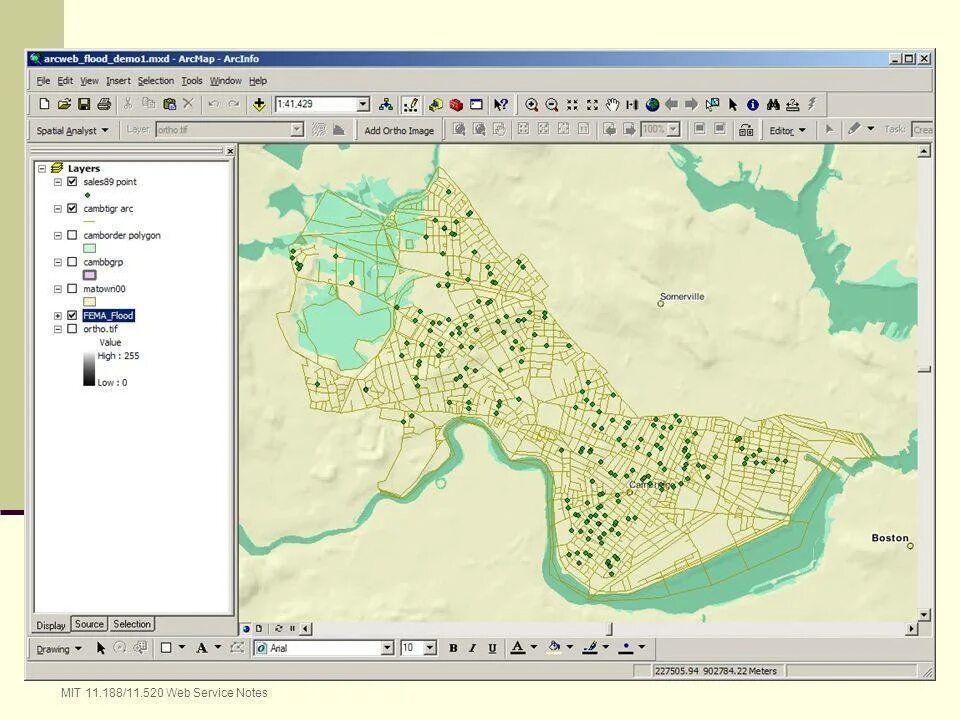
Task: Activate the Identify info tool
Action: point(753,105)
